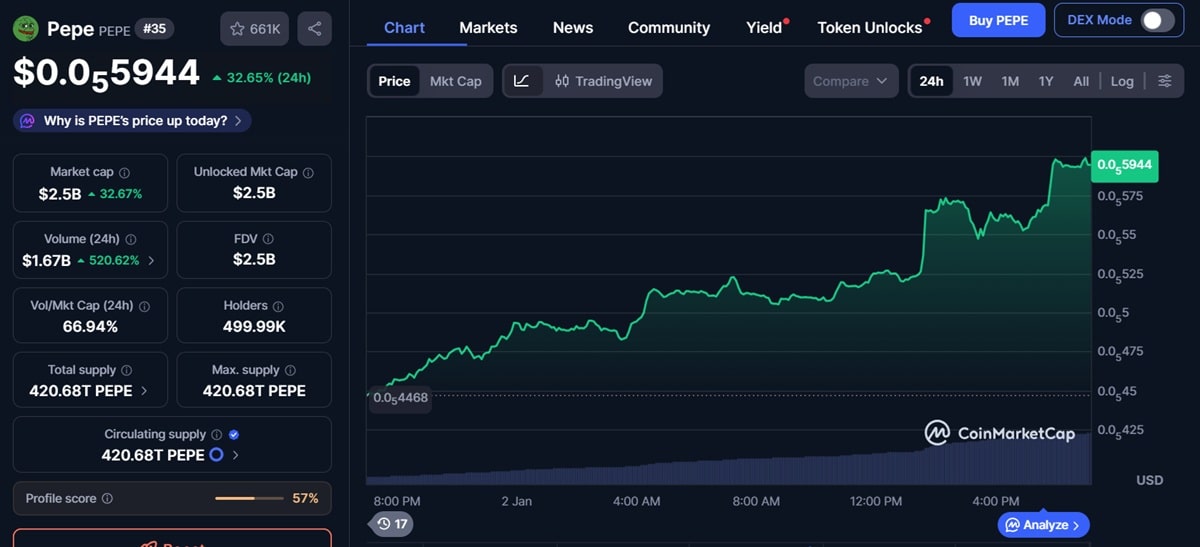This screenshot has width=1200, height=547.
Task: Select the 24h time range
Action: click(931, 81)
